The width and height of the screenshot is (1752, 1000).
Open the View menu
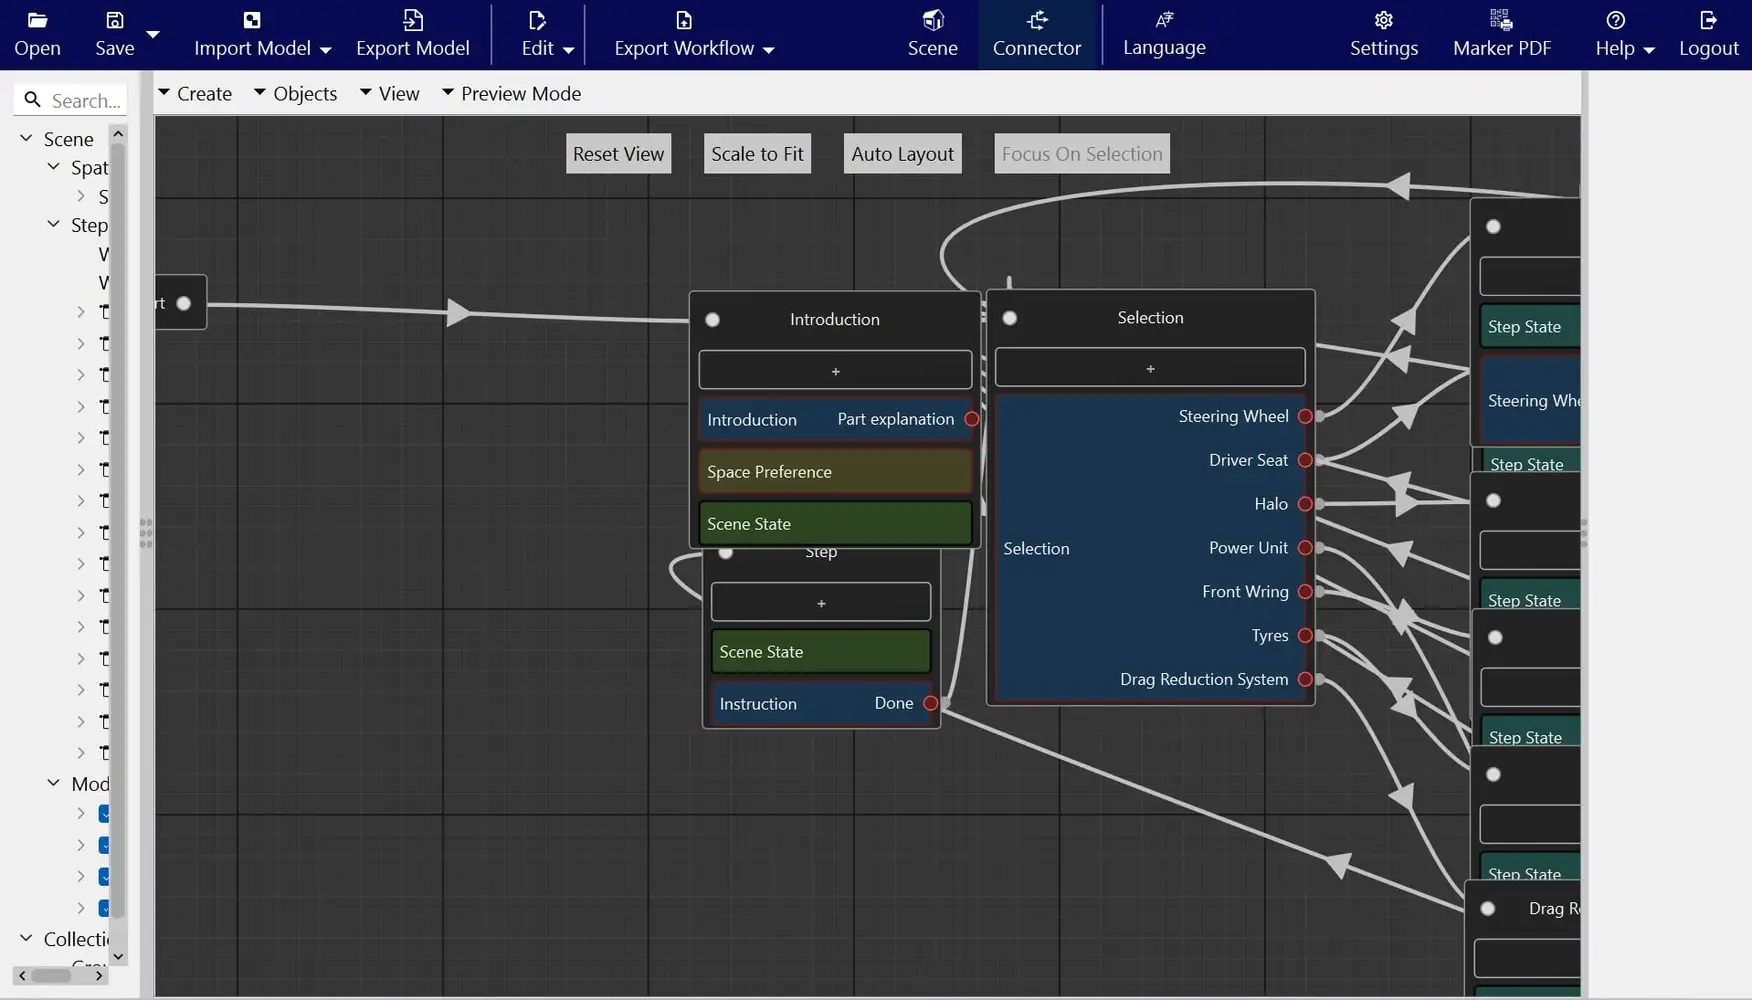click(389, 93)
